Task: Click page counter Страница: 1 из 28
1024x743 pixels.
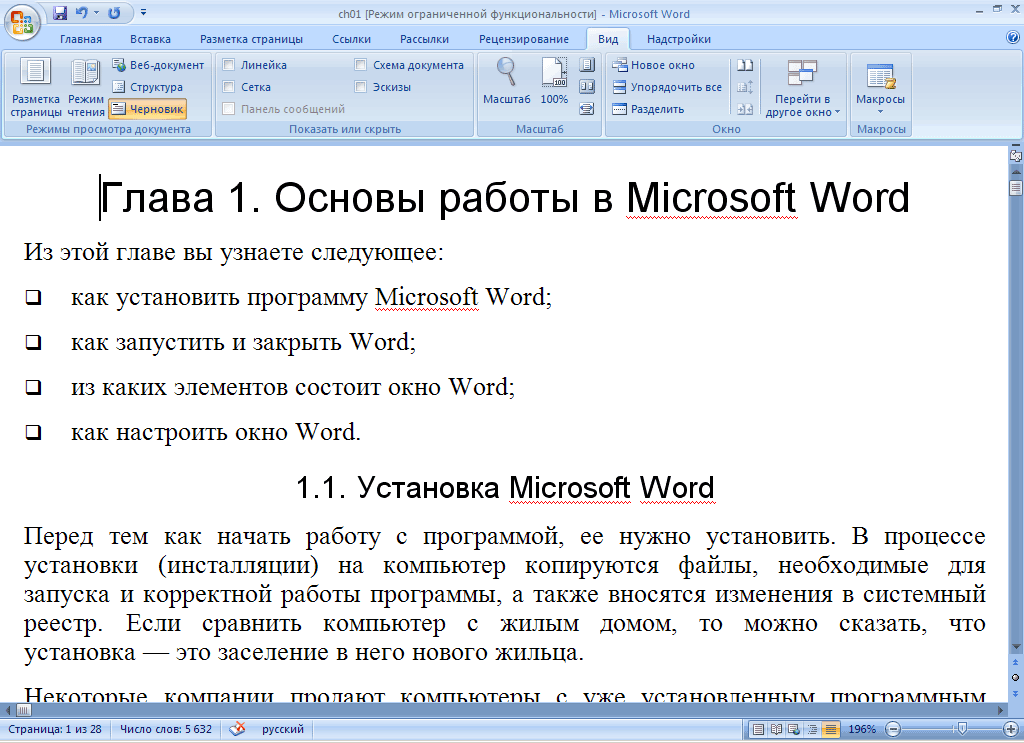Action: [55, 729]
